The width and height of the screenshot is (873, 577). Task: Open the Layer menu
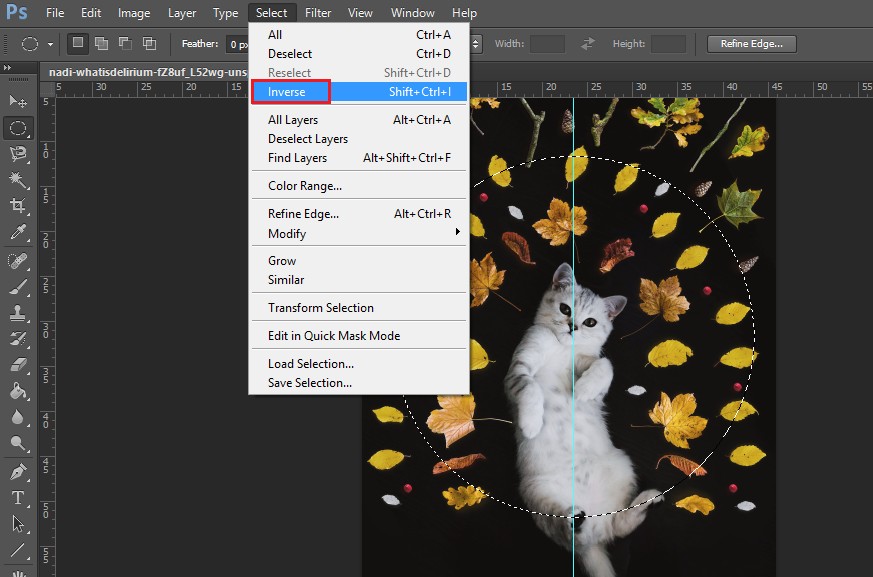pyautogui.click(x=182, y=13)
